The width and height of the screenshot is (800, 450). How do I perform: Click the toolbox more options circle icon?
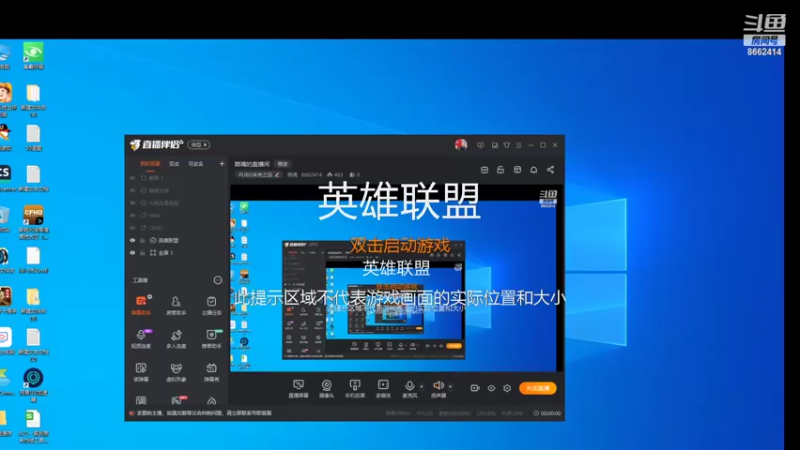point(218,280)
